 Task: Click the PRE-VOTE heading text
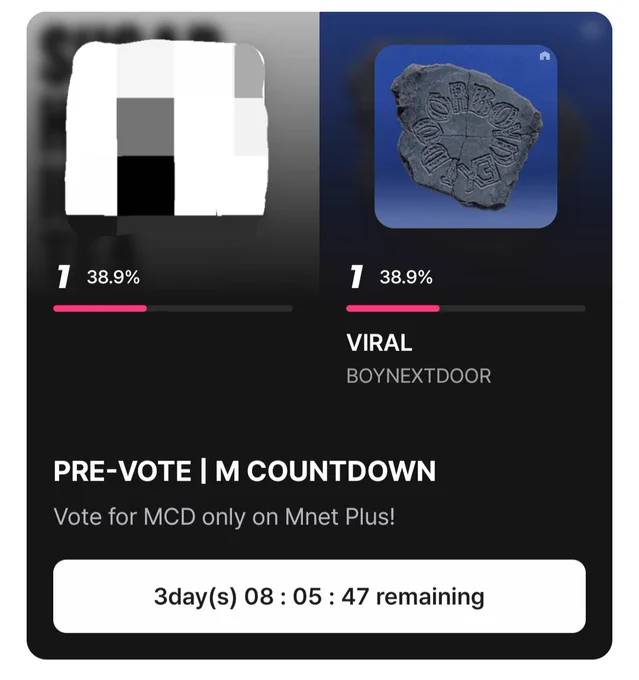point(122,471)
